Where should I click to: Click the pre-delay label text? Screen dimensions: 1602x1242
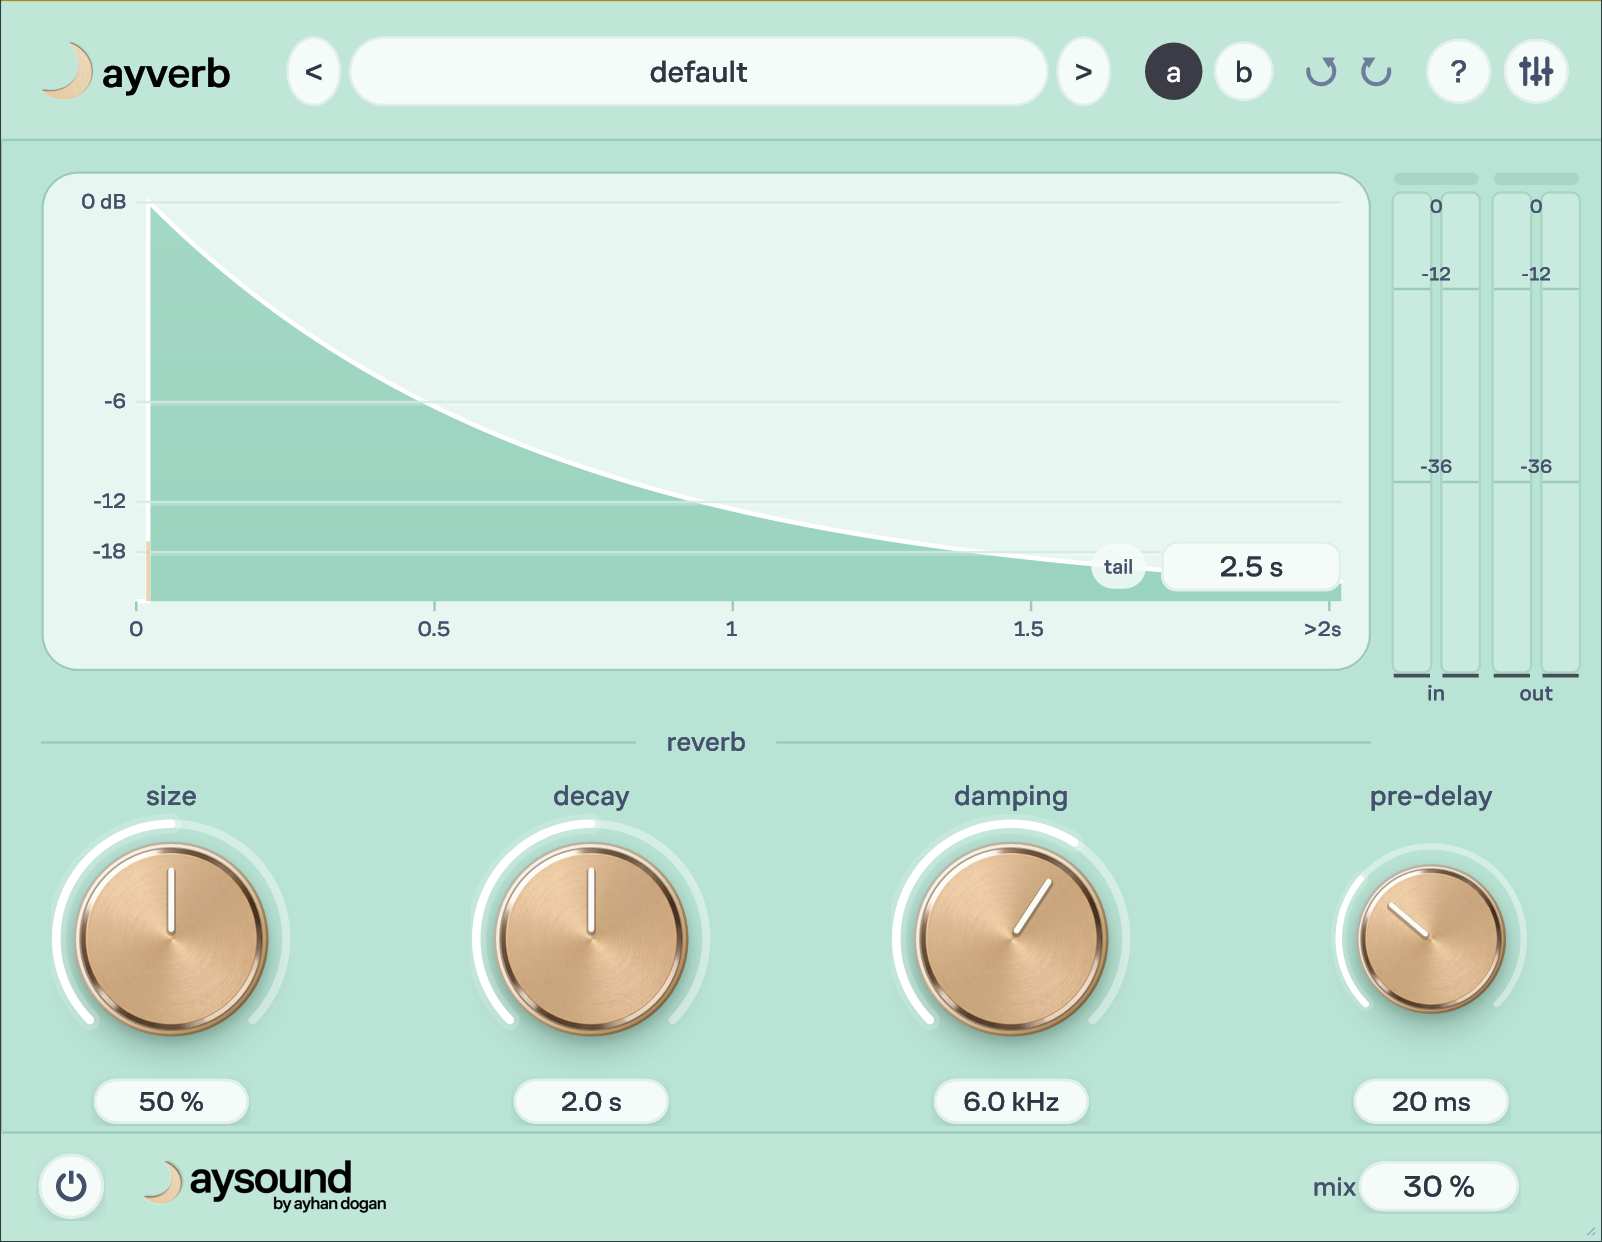point(1431,797)
